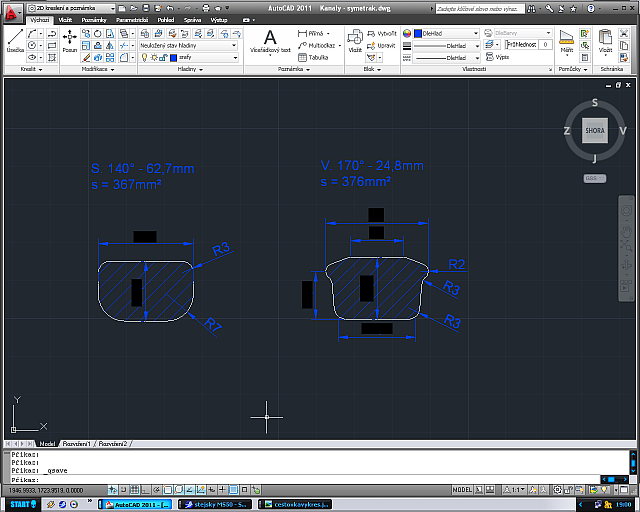Viewport: 640px width, 512px height.
Task: Click the Plot printer icon in quick access toolbar
Action: coord(206,8)
